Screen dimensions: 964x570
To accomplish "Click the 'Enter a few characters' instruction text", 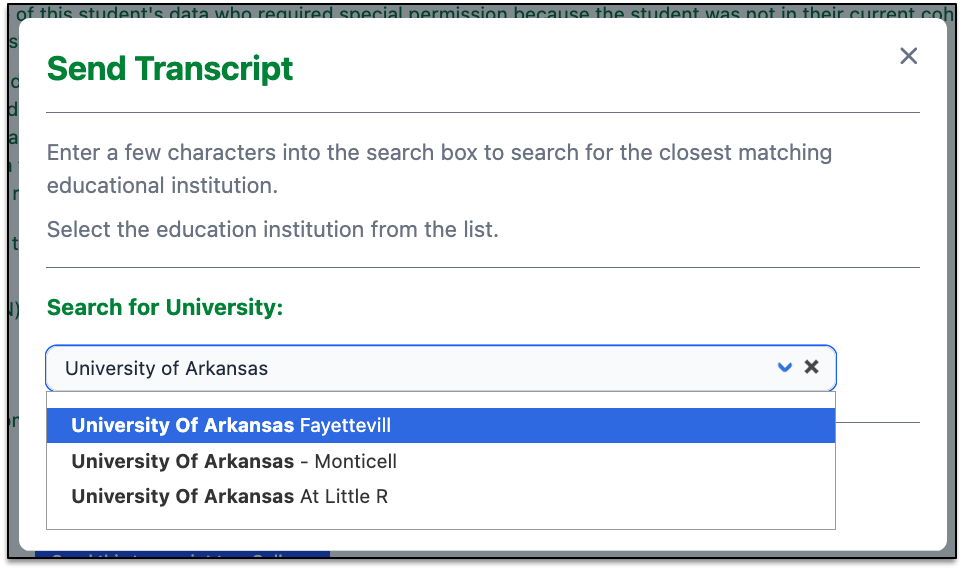I will click(x=440, y=168).
